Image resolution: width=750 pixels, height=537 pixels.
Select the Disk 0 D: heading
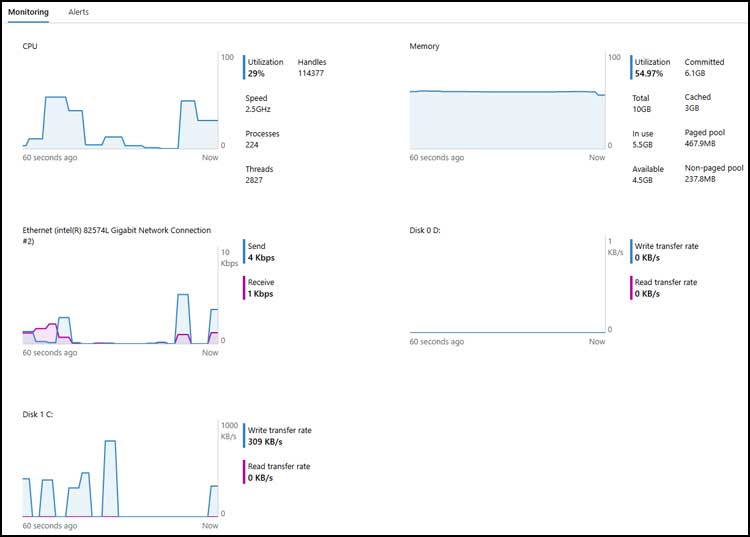coord(425,230)
